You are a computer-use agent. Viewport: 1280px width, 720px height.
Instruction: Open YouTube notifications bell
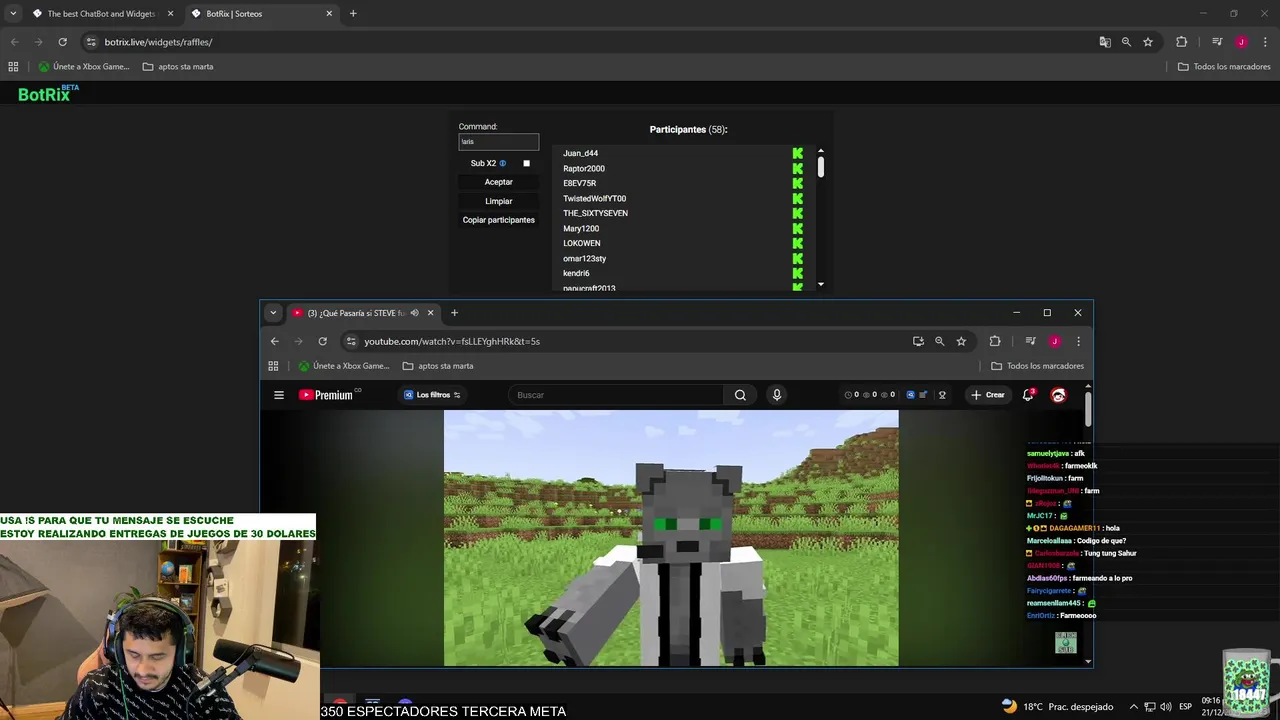1028,395
